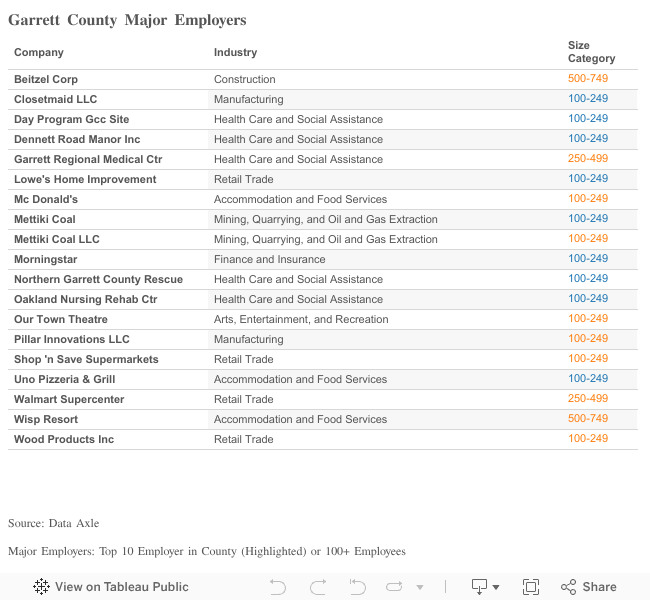The image size is (650, 600).
Task: Click the Undo arrow icon
Action: tap(278, 587)
